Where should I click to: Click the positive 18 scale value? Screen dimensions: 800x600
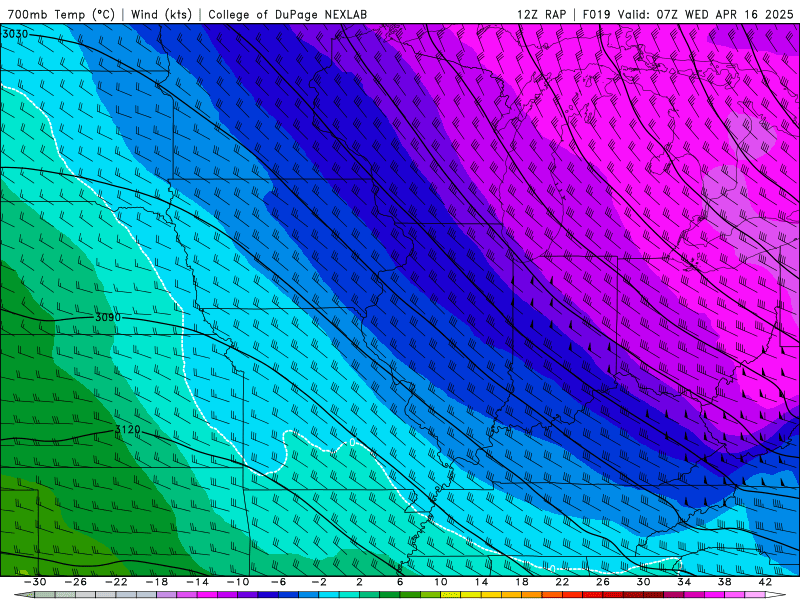coord(521,582)
